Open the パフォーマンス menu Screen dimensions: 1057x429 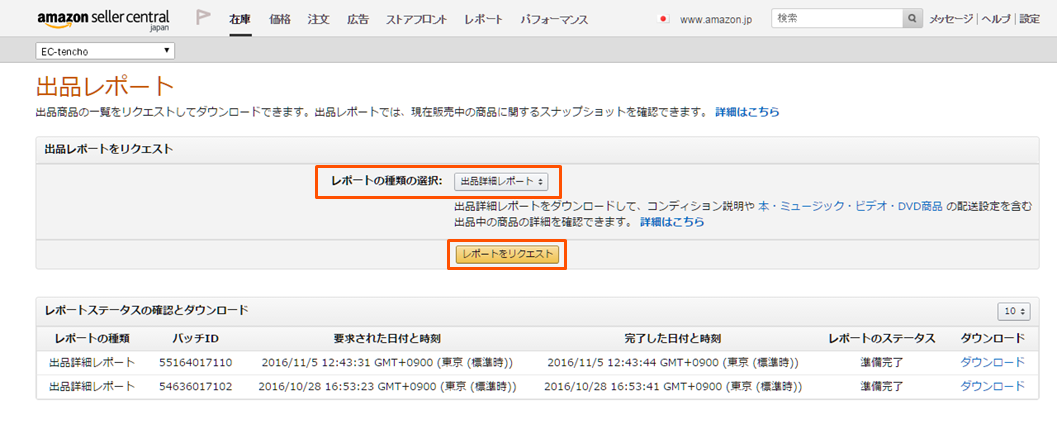click(x=554, y=20)
